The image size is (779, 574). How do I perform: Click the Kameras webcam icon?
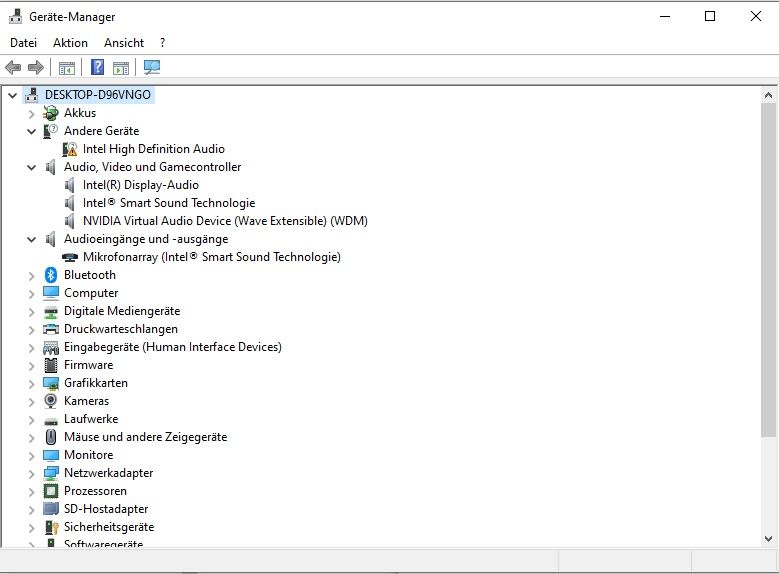[x=51, y=401]
